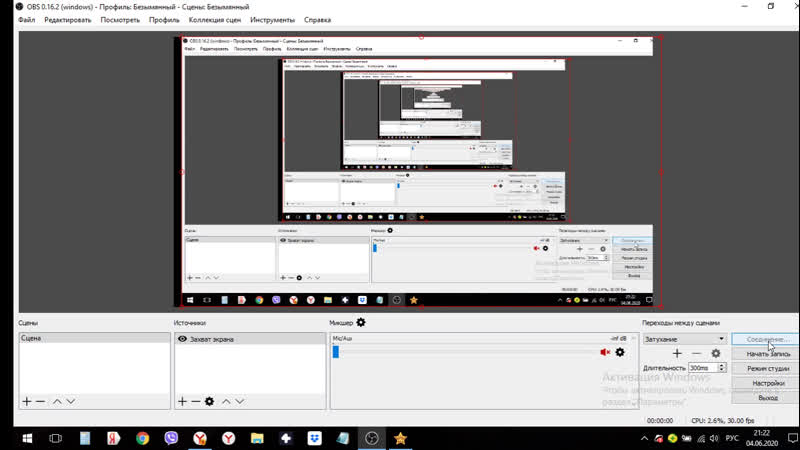Expand the Затухание transition dropdown
Viewport: 800px width, 450px height.
tap(719, 339)
